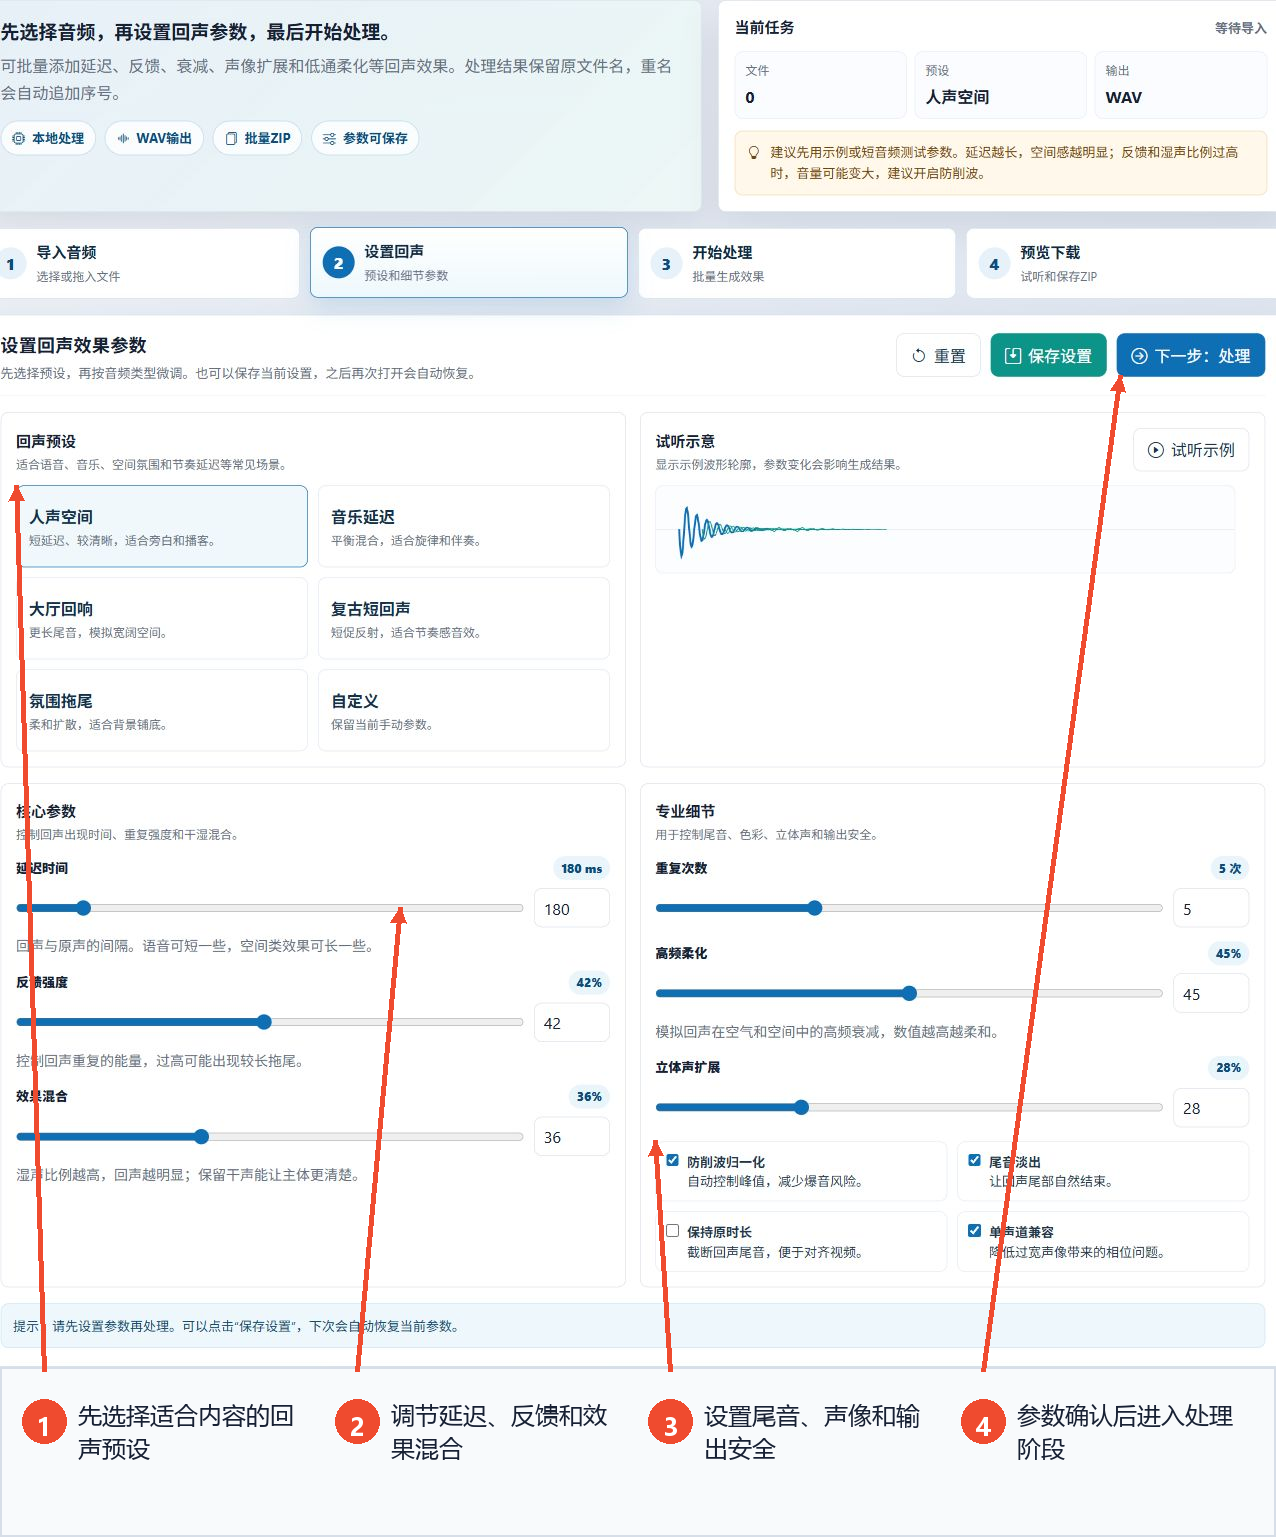Toggle the 尾音淡出 checkbox
Image resolution: width=1276 pixels, height=1537 pixels.
975,1161
